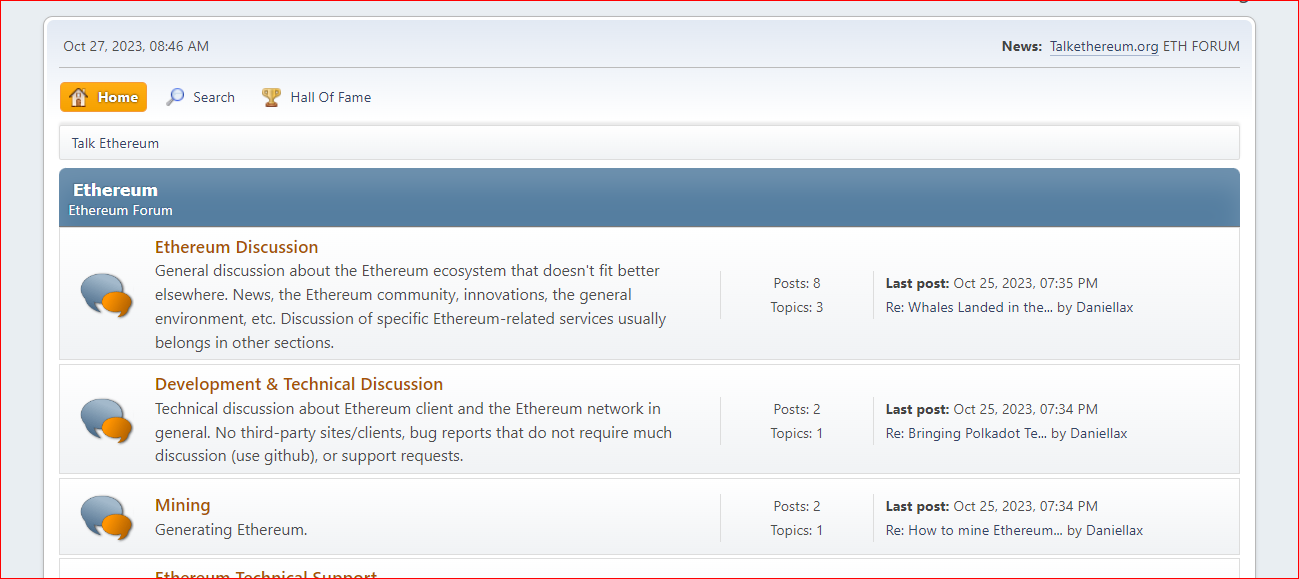Click last post time 07:35 PM text
This screenshot has height=579, width=1299.
[1066, 283]
